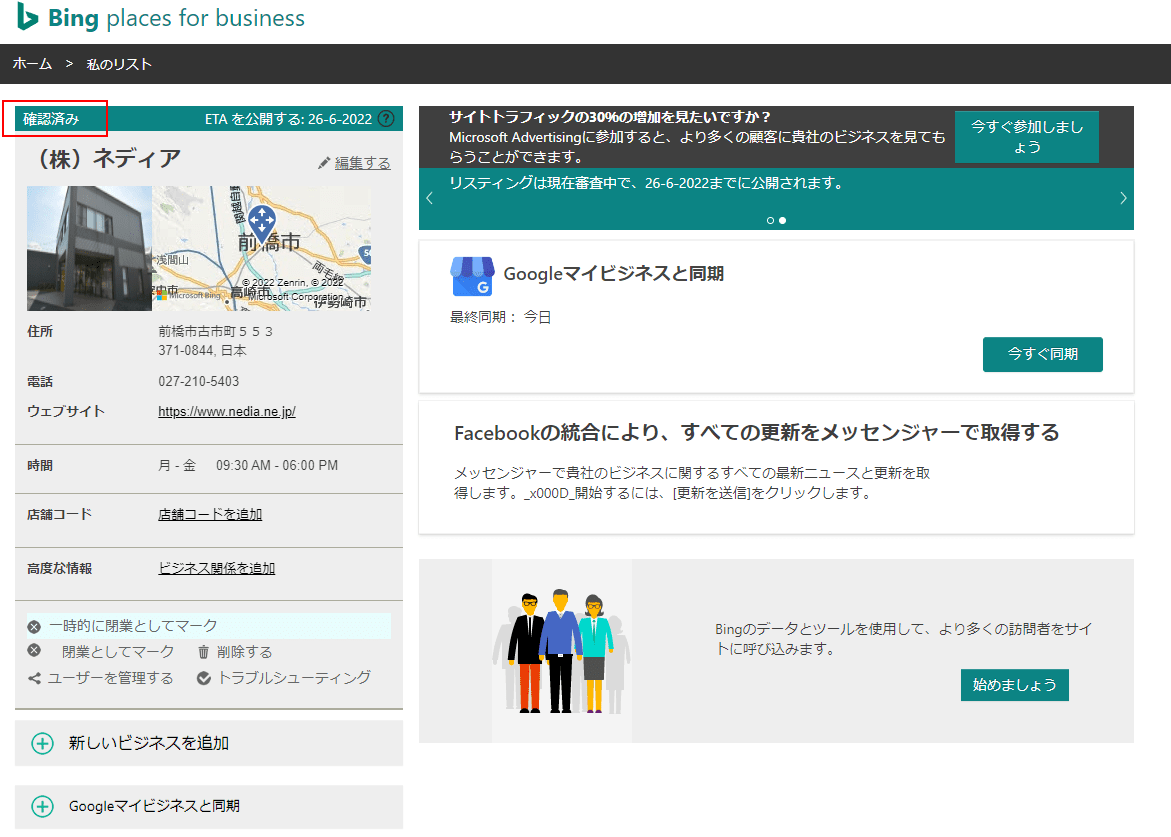1171x837 pixels.
Task: Click the Facebookの統合 heading
Action: (757, 433)
